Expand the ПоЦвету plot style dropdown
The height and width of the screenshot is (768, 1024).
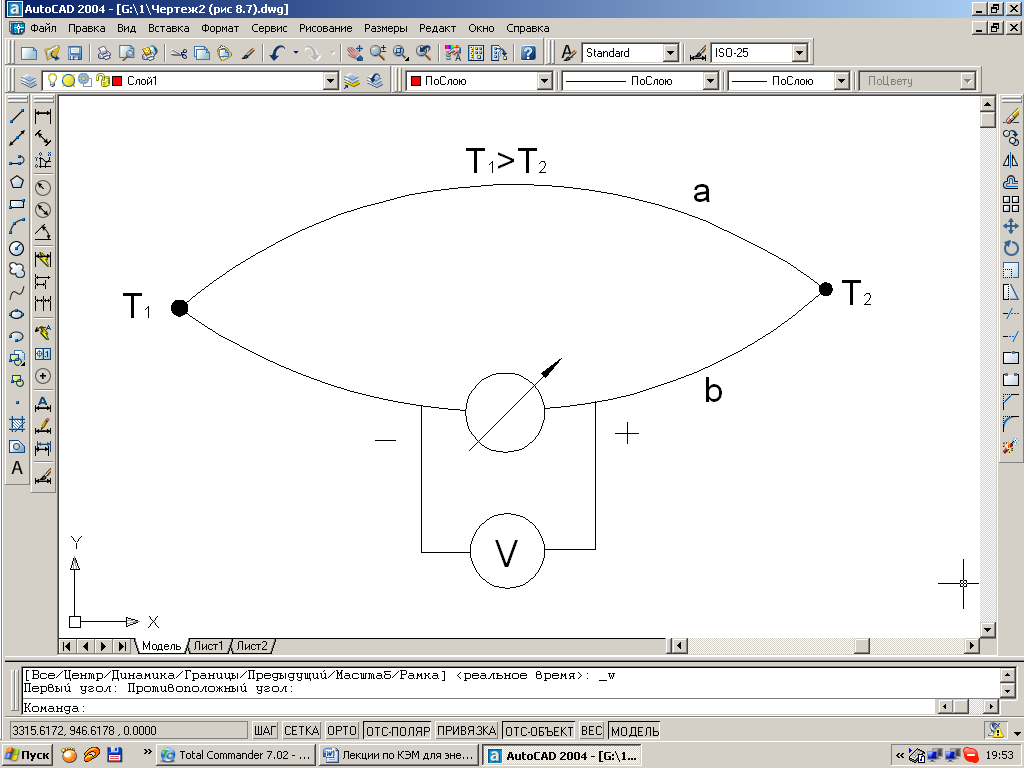point(967,81)
